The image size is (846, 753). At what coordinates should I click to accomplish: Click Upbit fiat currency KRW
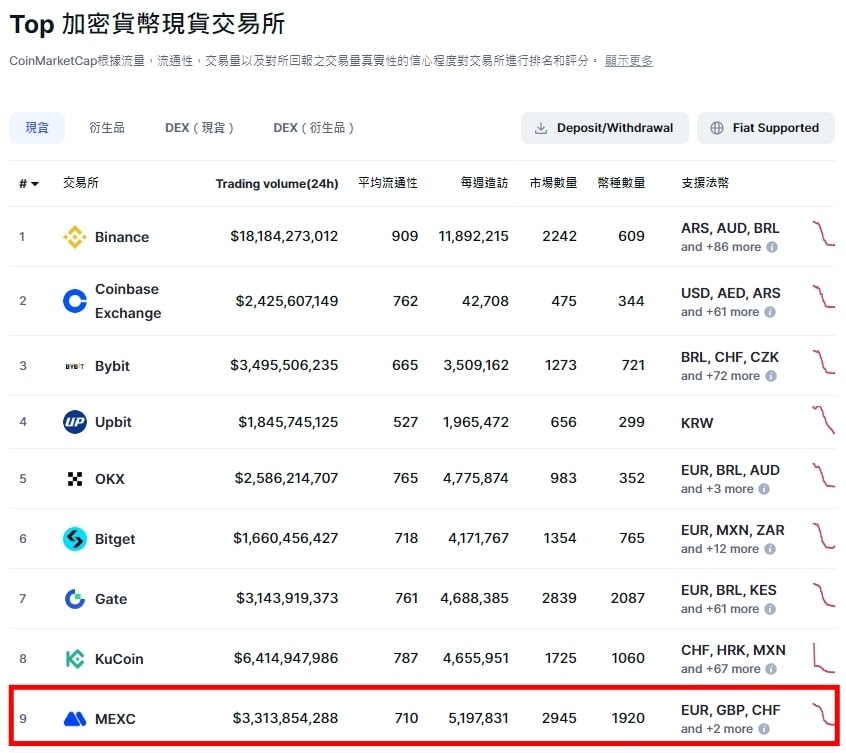(697, 423)
